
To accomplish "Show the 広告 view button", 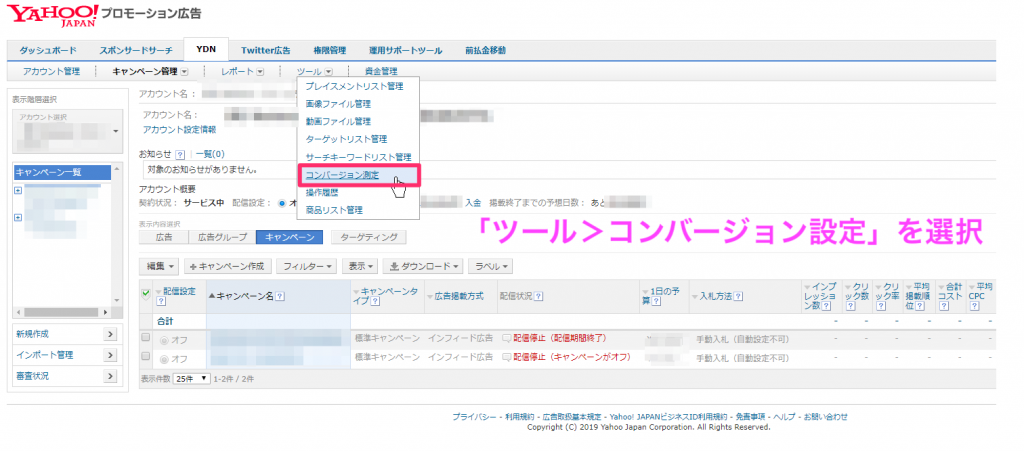I will (x=164, y=237).
